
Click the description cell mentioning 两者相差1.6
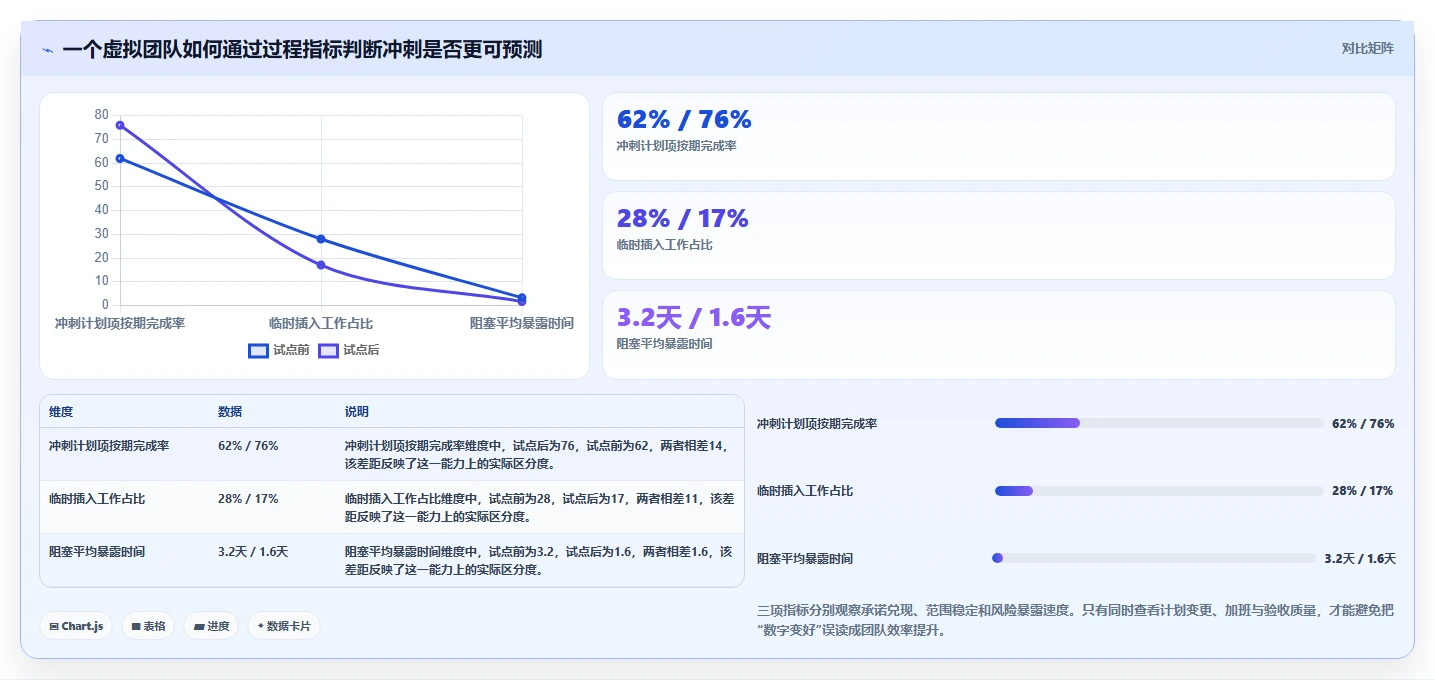[x=540, y=561]
